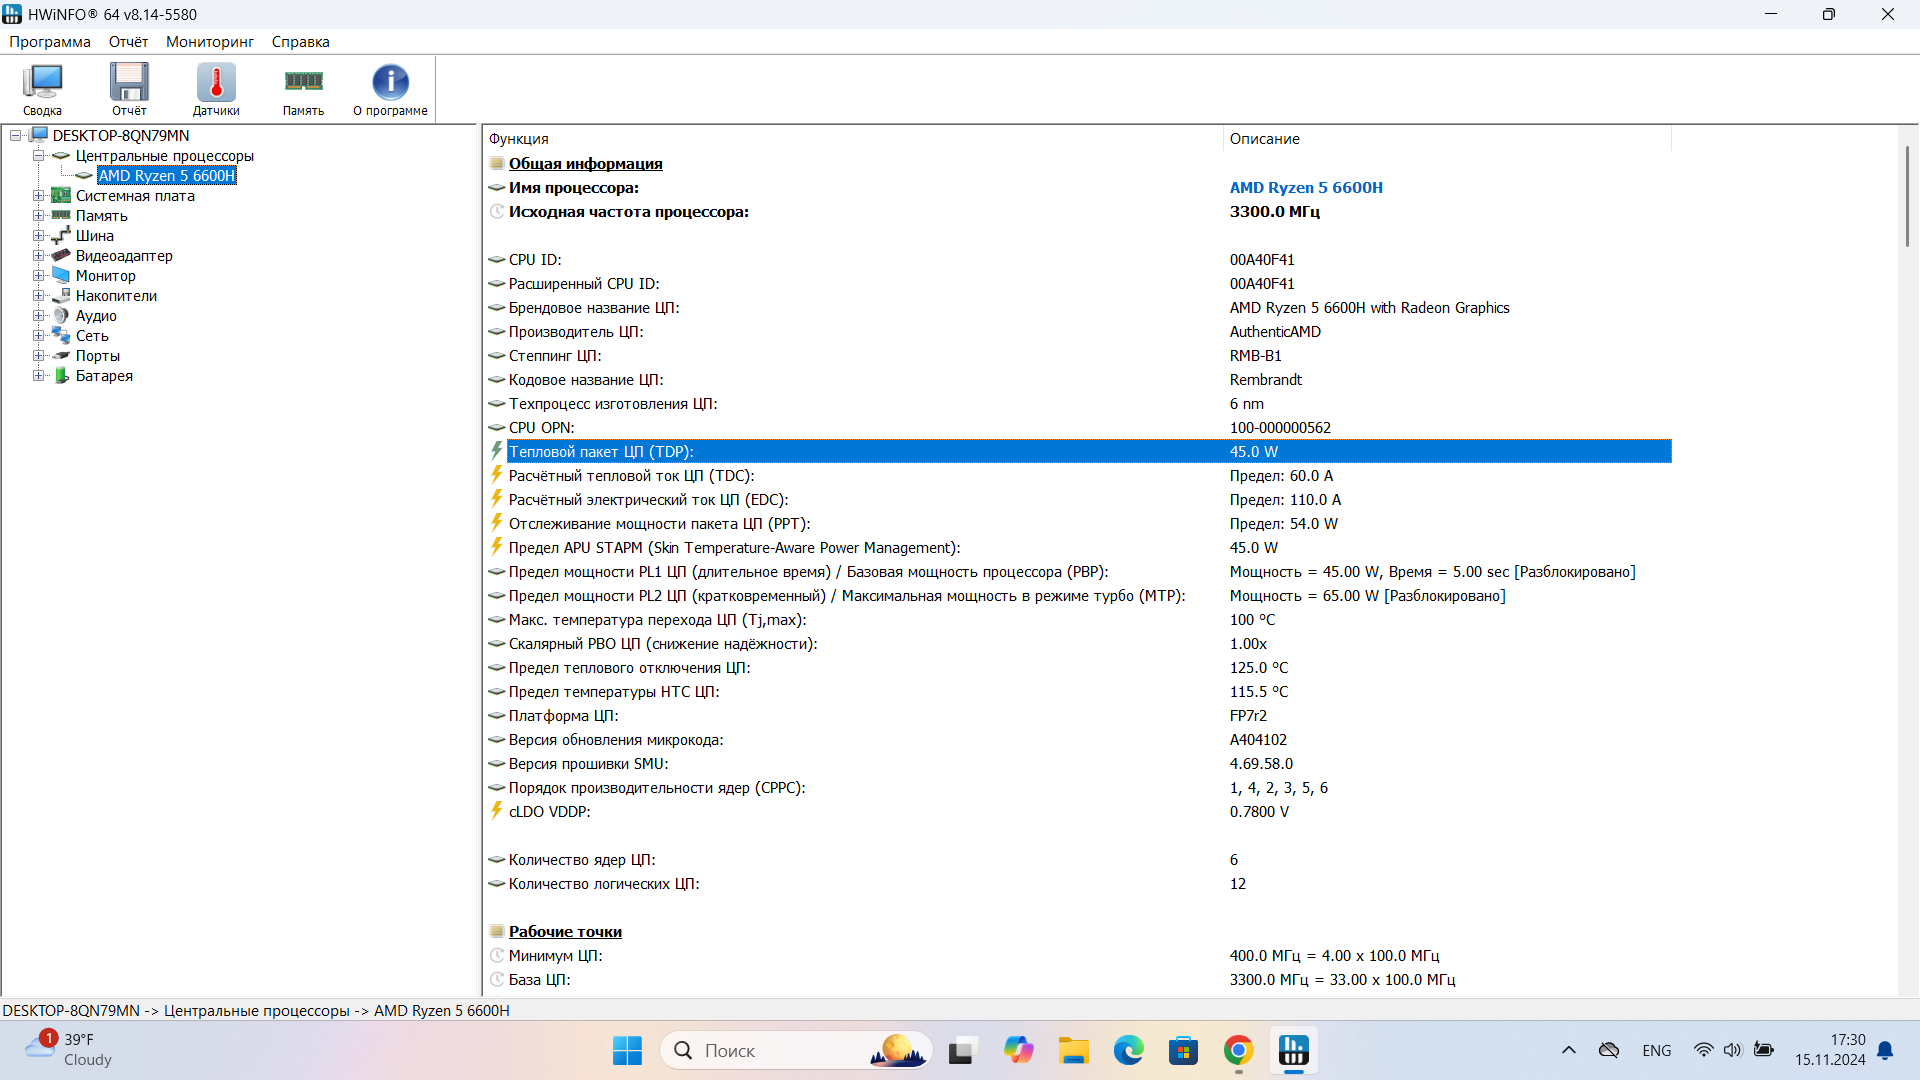Click the notification bell icon
Viewport: 1920px width, 1080px height.
click(1885, 1050)
